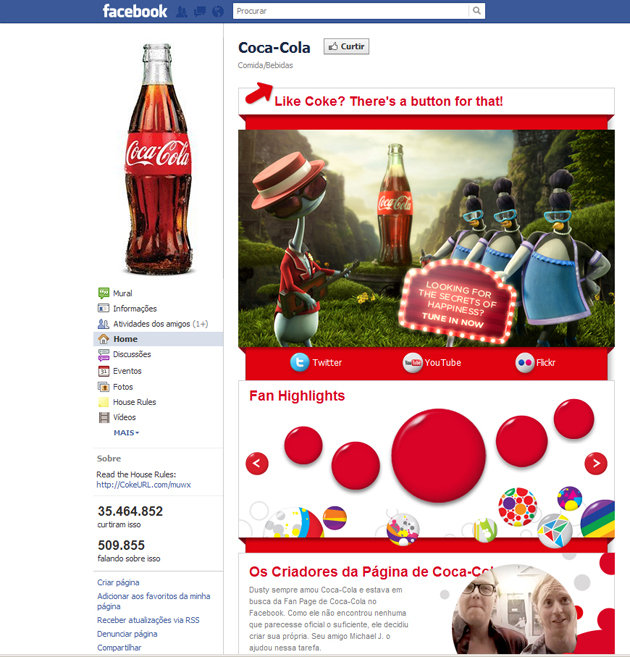Click the search magnifier icon
630x657 pixels.
[477, 11]
